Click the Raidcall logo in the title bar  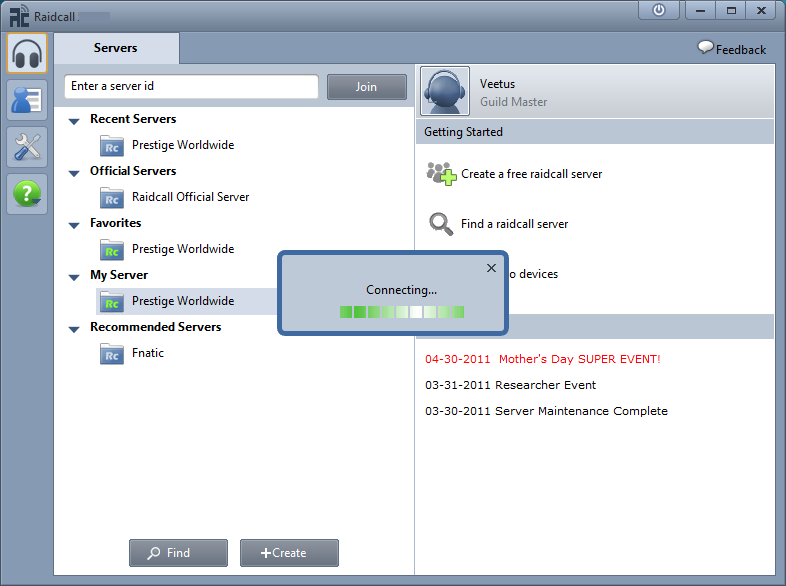[19, 16]
